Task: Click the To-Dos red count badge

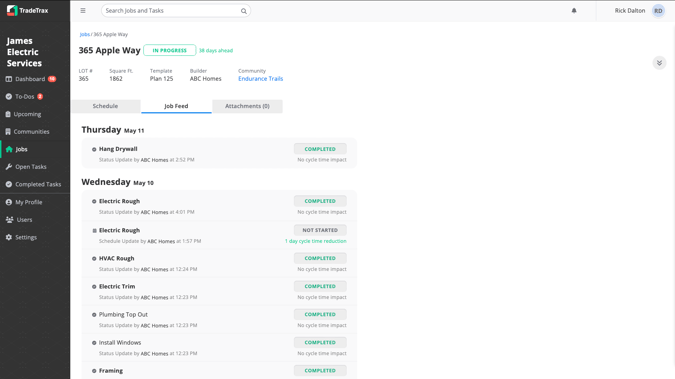Action: click(40, 96)
